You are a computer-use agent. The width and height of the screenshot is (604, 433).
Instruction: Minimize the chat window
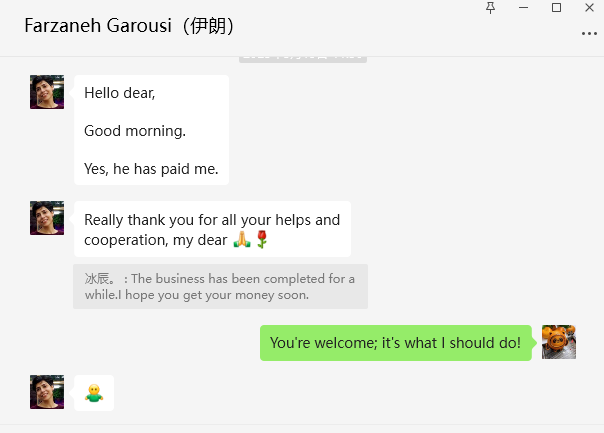(x=523, y=8)
